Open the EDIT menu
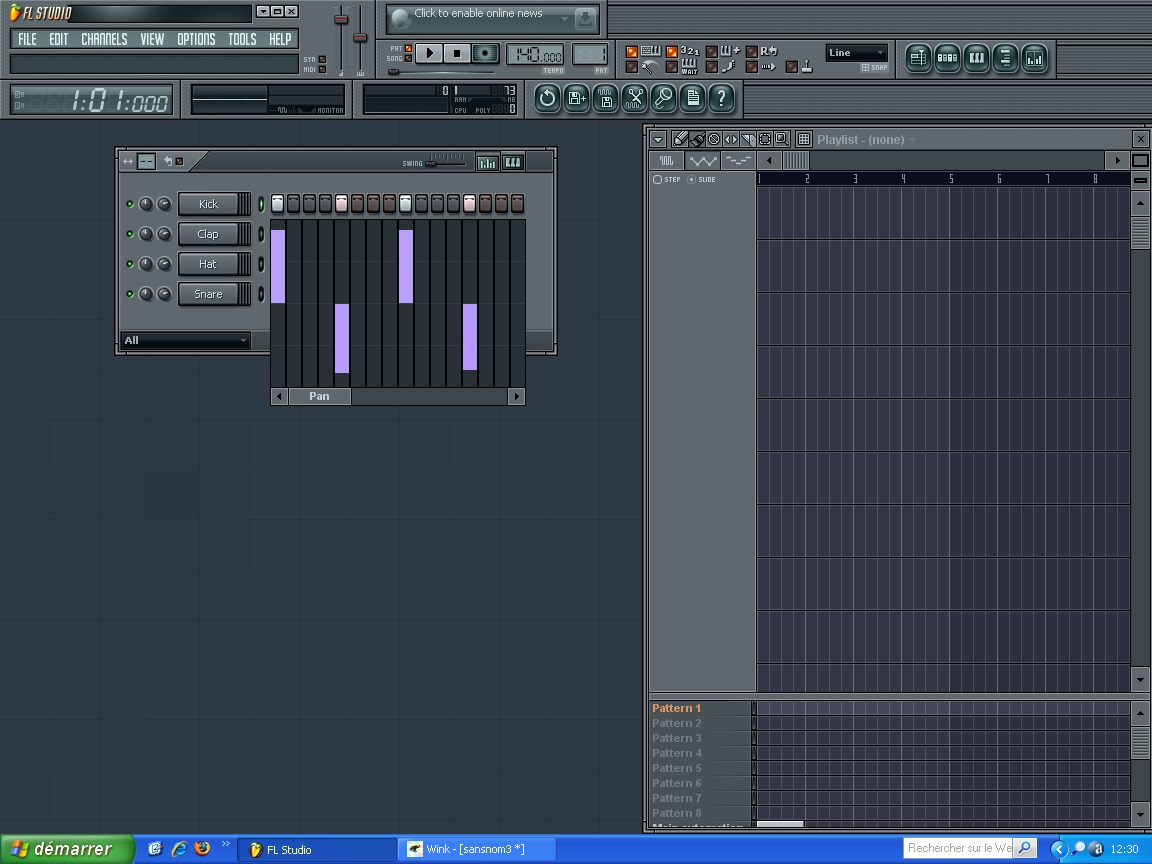1152x864 pixels. click(59, 39)
